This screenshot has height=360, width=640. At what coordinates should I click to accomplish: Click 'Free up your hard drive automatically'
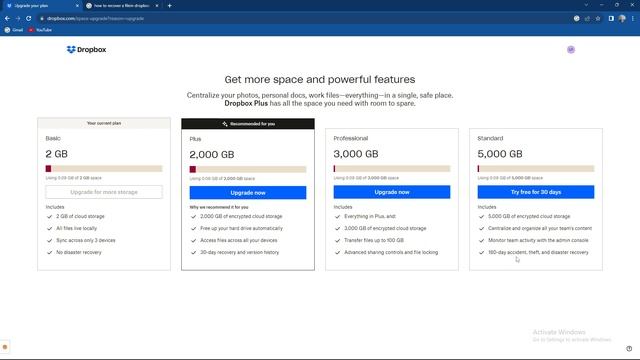[241, 228]
